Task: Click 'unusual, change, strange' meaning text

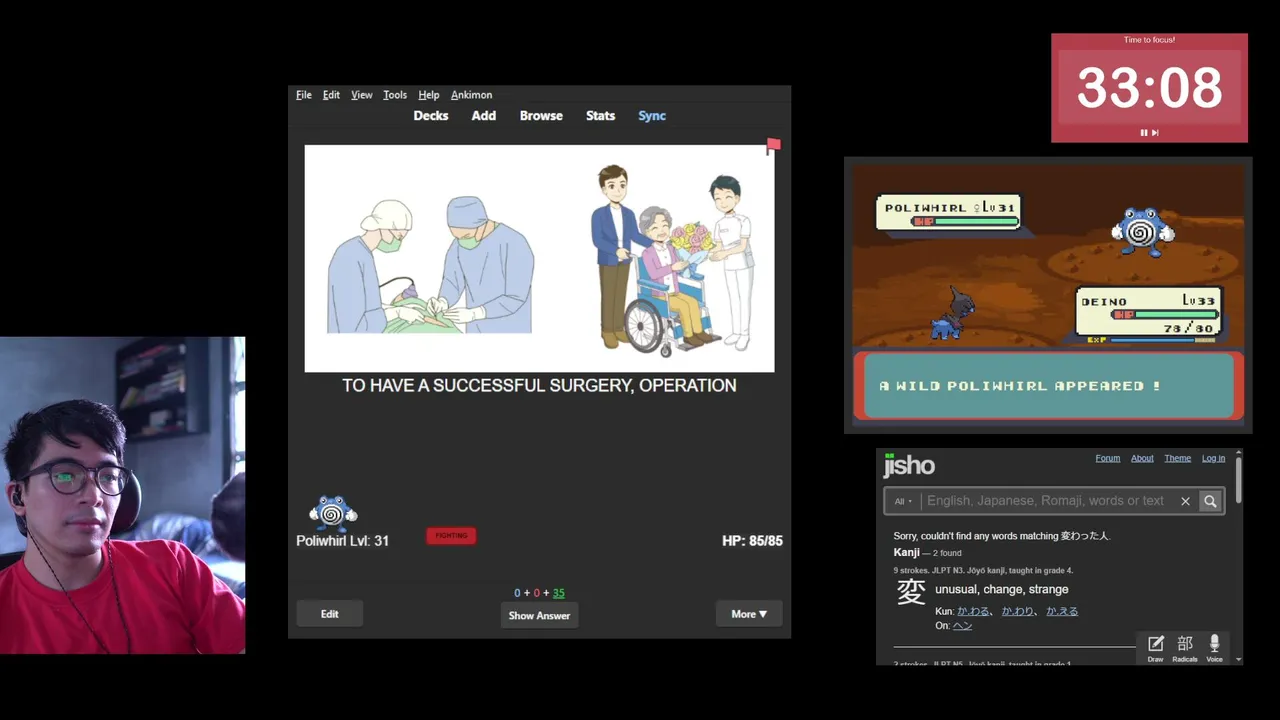Action: (x=1001, y=589)
